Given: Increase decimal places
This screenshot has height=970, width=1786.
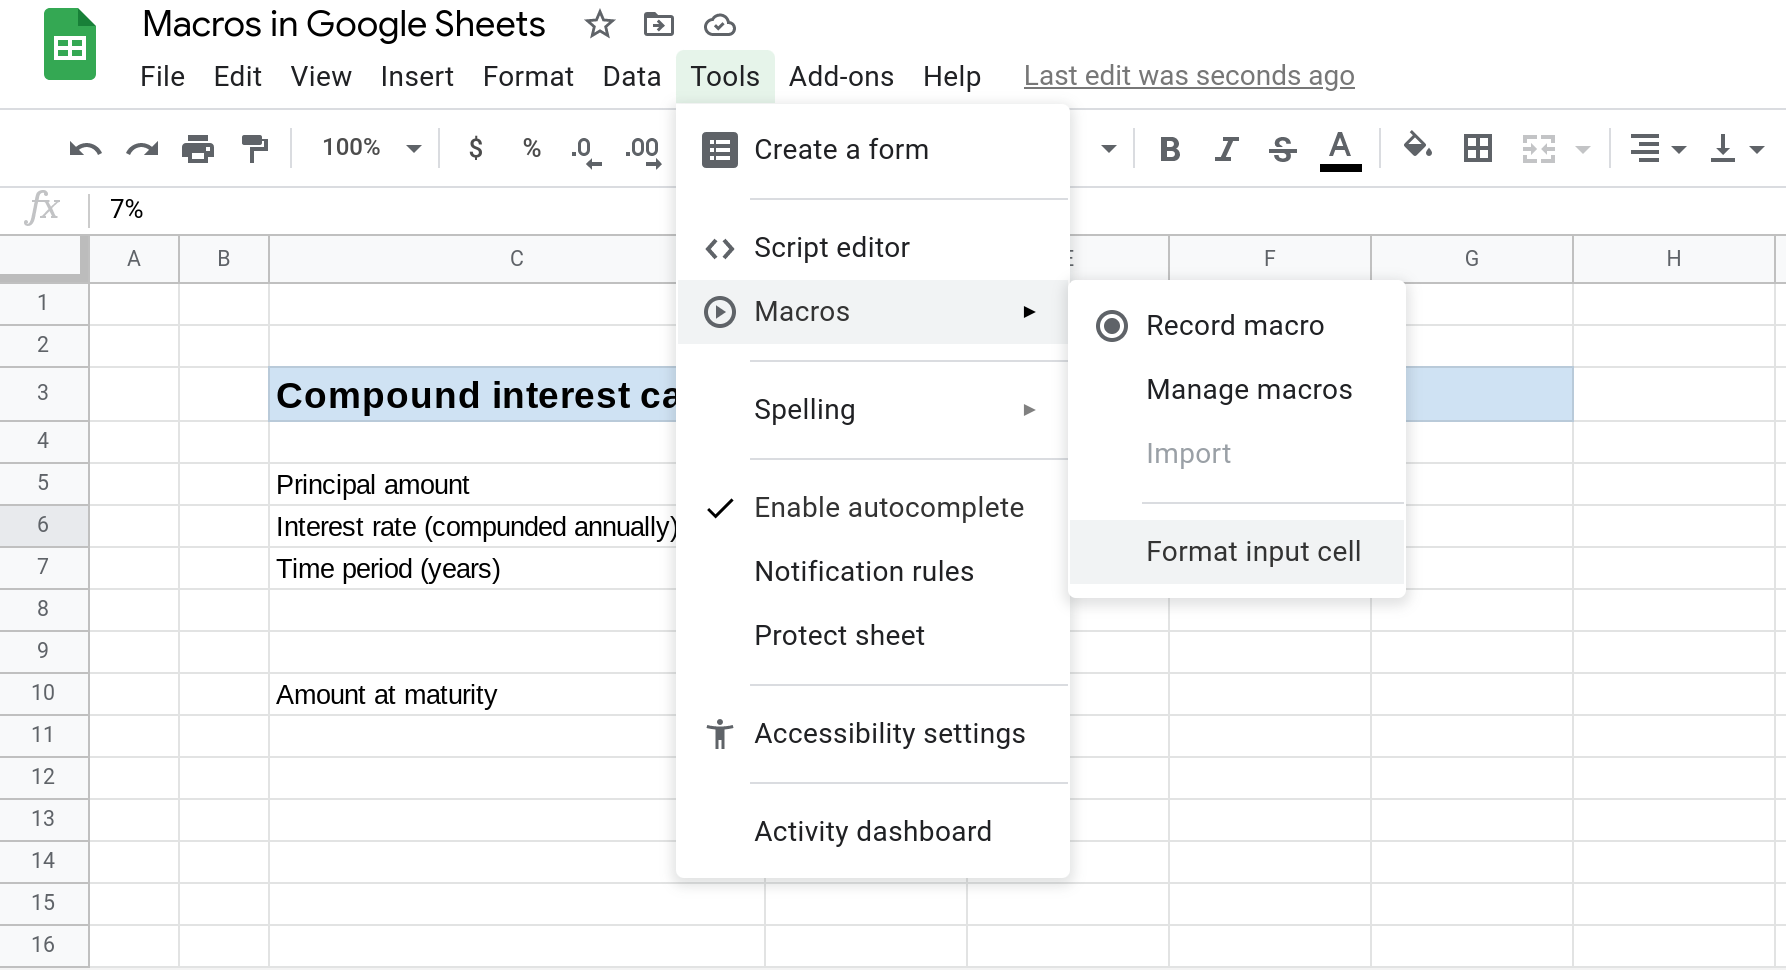Looking at the screenshot, I should tap(643, 151).
